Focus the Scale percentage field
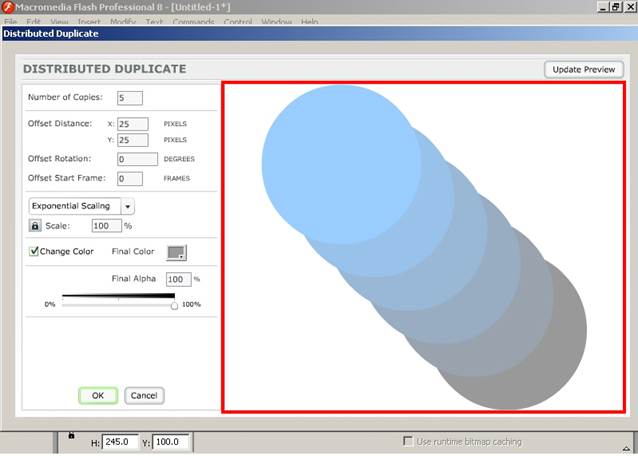The image size is (638, 456). (x=107, y=226)
